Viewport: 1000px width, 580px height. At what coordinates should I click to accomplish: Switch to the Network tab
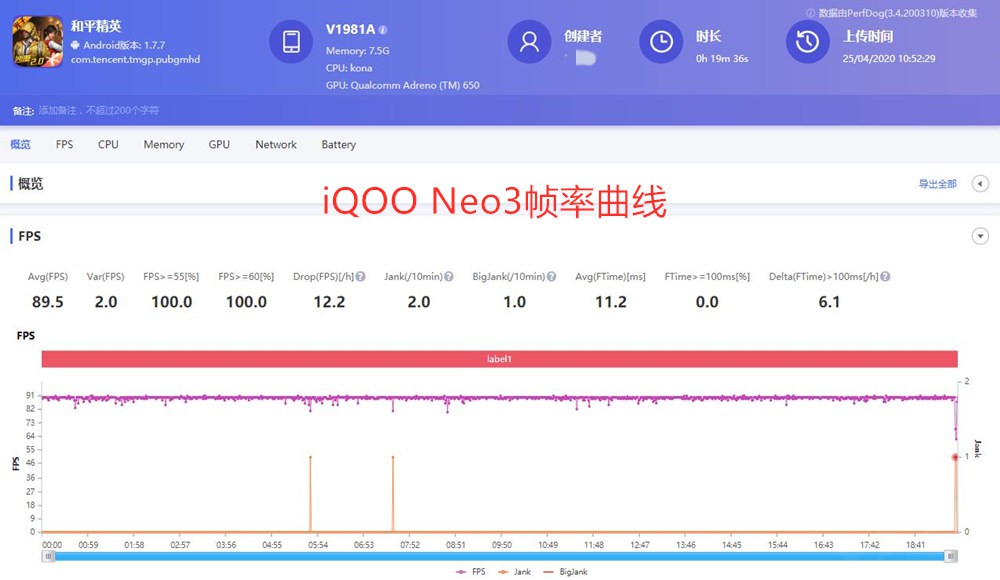tap(276, 144)
